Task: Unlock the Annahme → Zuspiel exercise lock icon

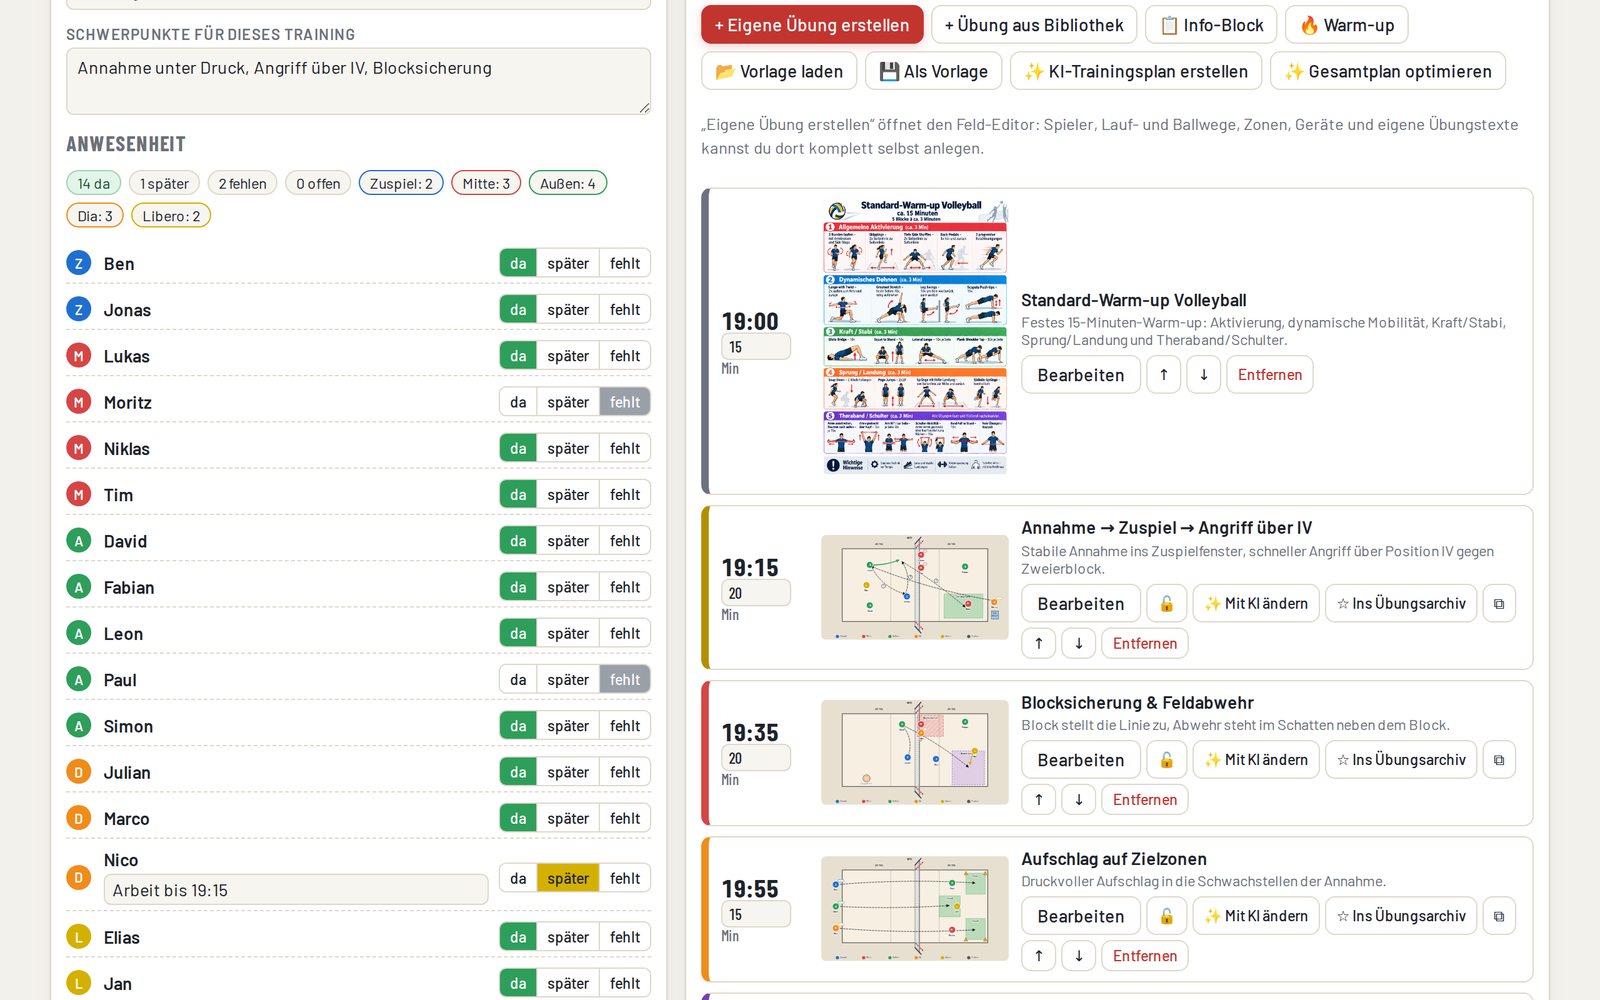Action: tap(1166, 603)
